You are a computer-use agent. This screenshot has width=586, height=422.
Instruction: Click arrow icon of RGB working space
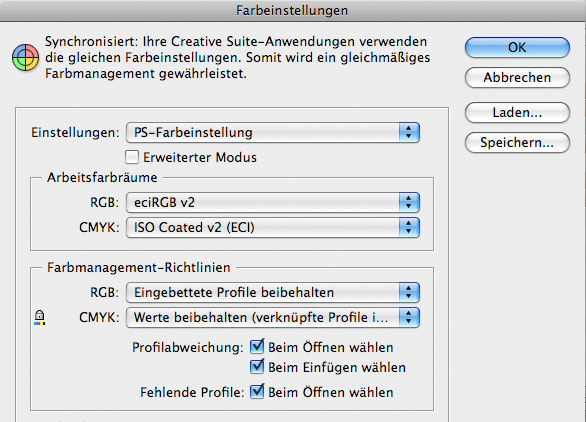click(409, 203)
